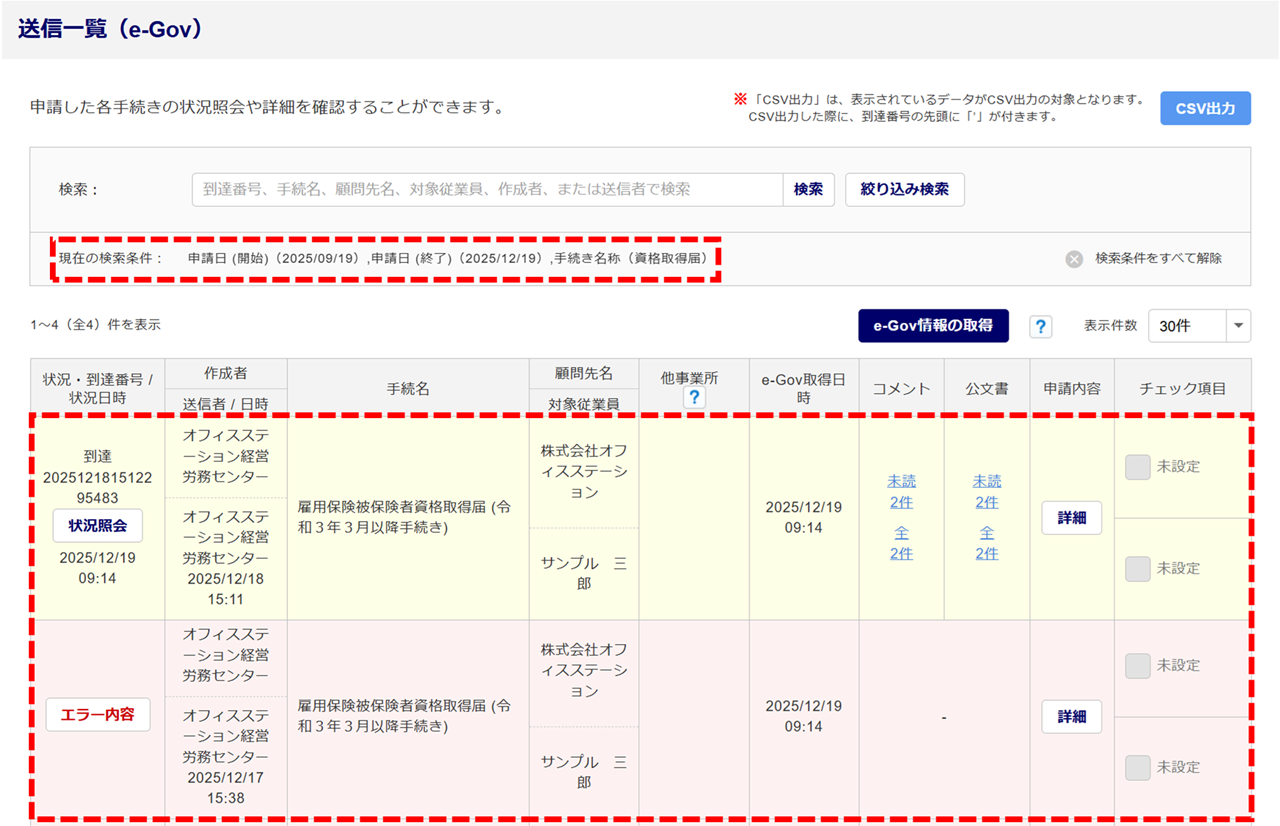Click the 検索 button
The height and width of the screenshot is (826, 1280).
click(808, 189)
